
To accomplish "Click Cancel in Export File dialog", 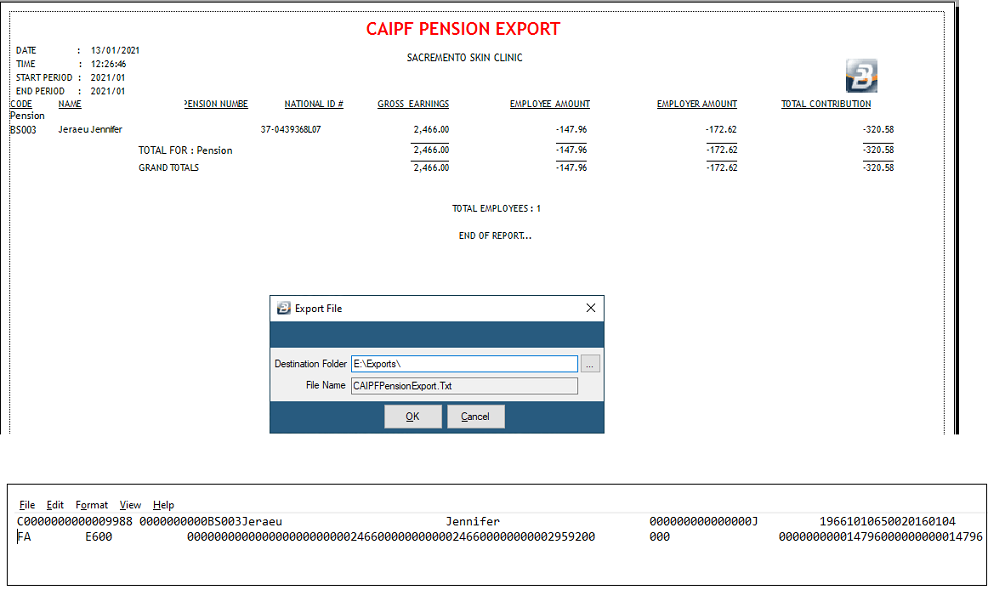I will (475, 417).
